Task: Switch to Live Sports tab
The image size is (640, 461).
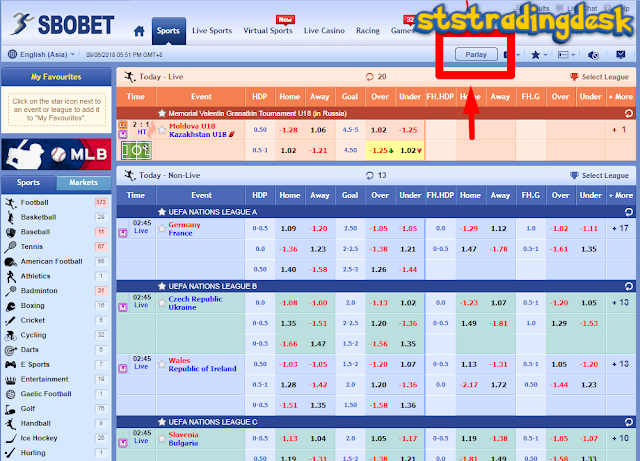Action: click(212, 31)
